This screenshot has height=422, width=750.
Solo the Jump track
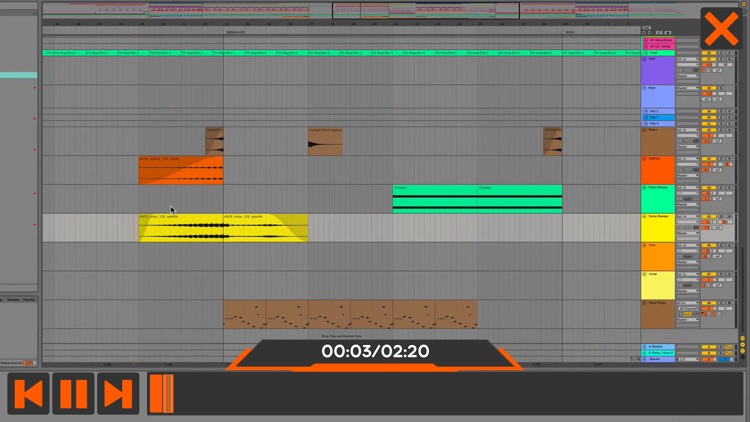click(721, 274)
